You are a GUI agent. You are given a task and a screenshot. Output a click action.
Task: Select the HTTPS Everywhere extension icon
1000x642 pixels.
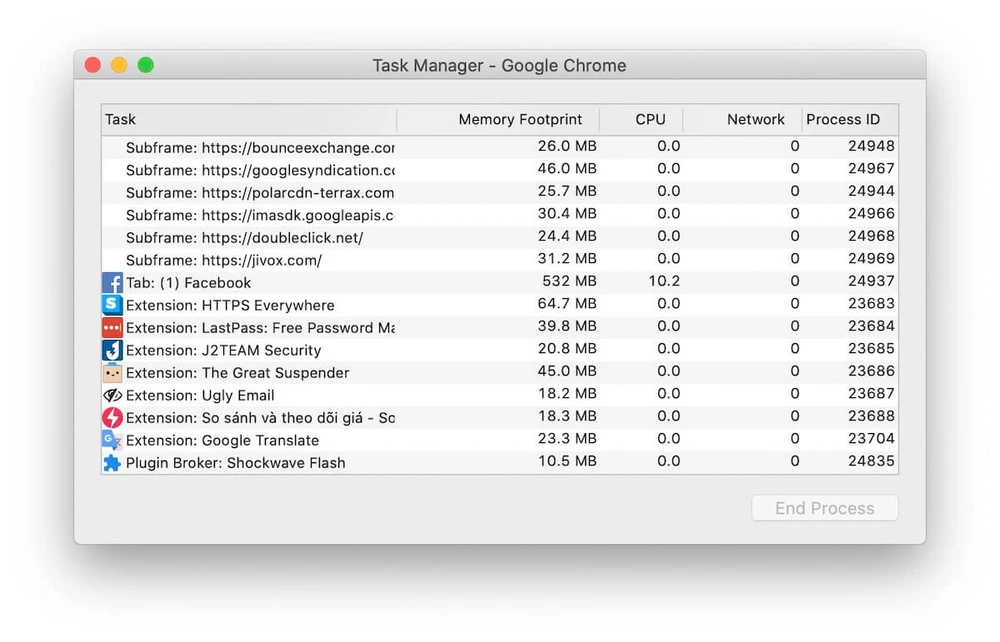(x=112, y=305)
